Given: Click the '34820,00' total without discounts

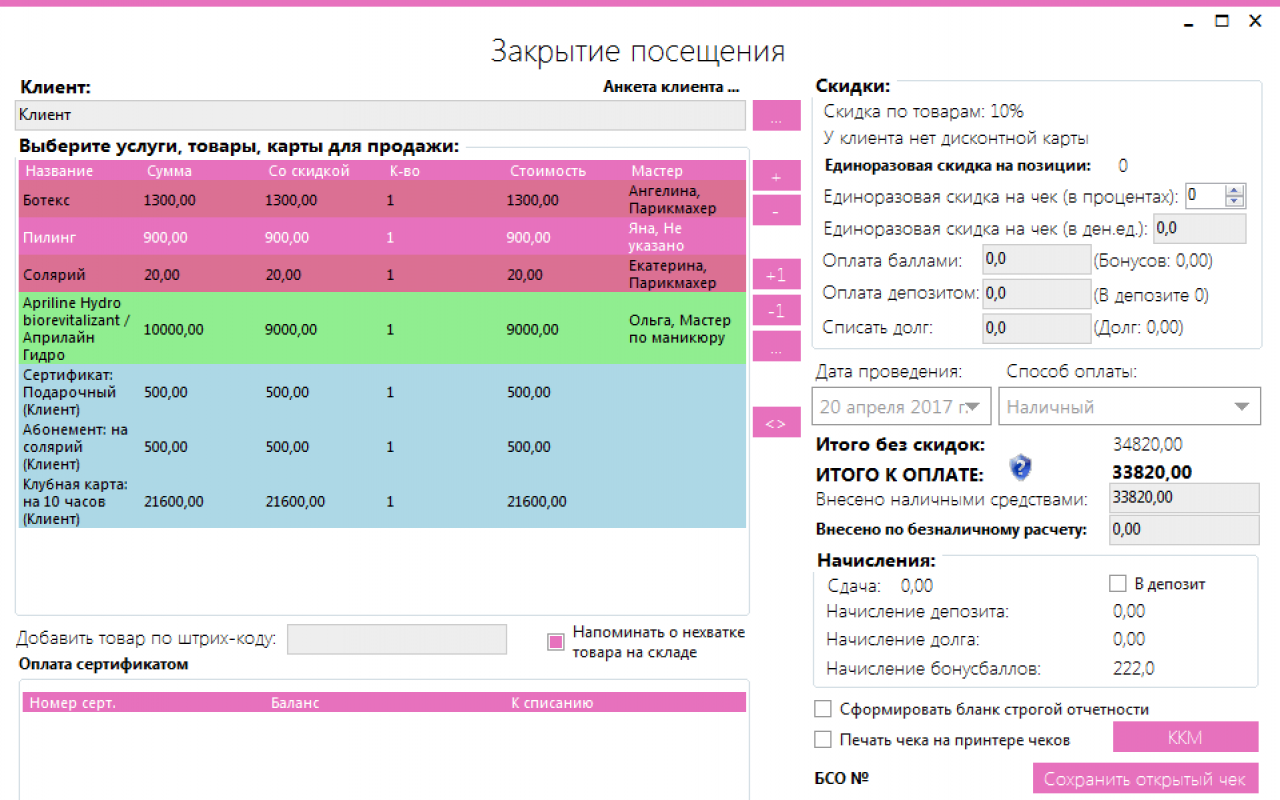Looking at the screenshot, I should click(1148, 444).
